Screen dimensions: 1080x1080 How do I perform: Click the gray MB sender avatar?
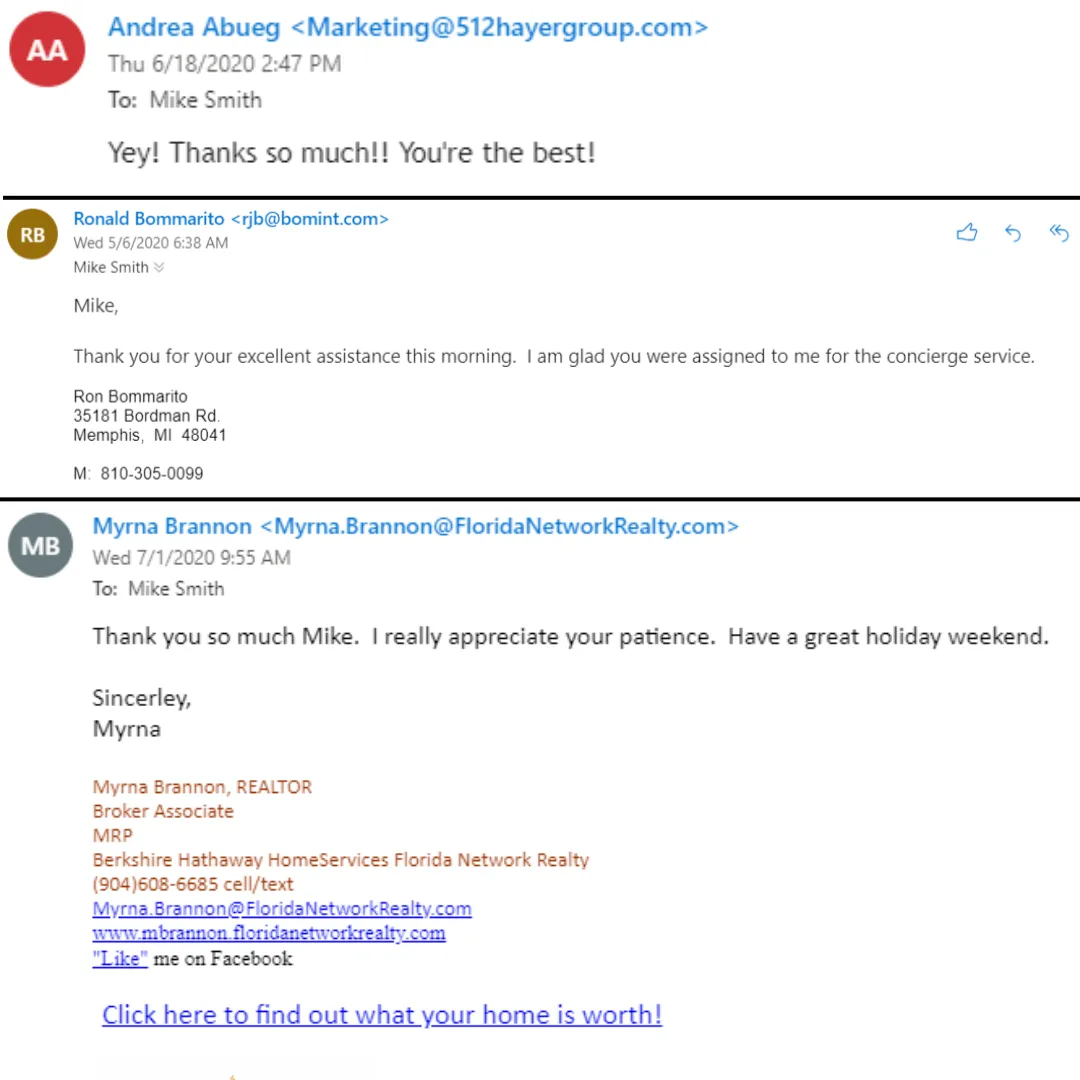(41, 545)
